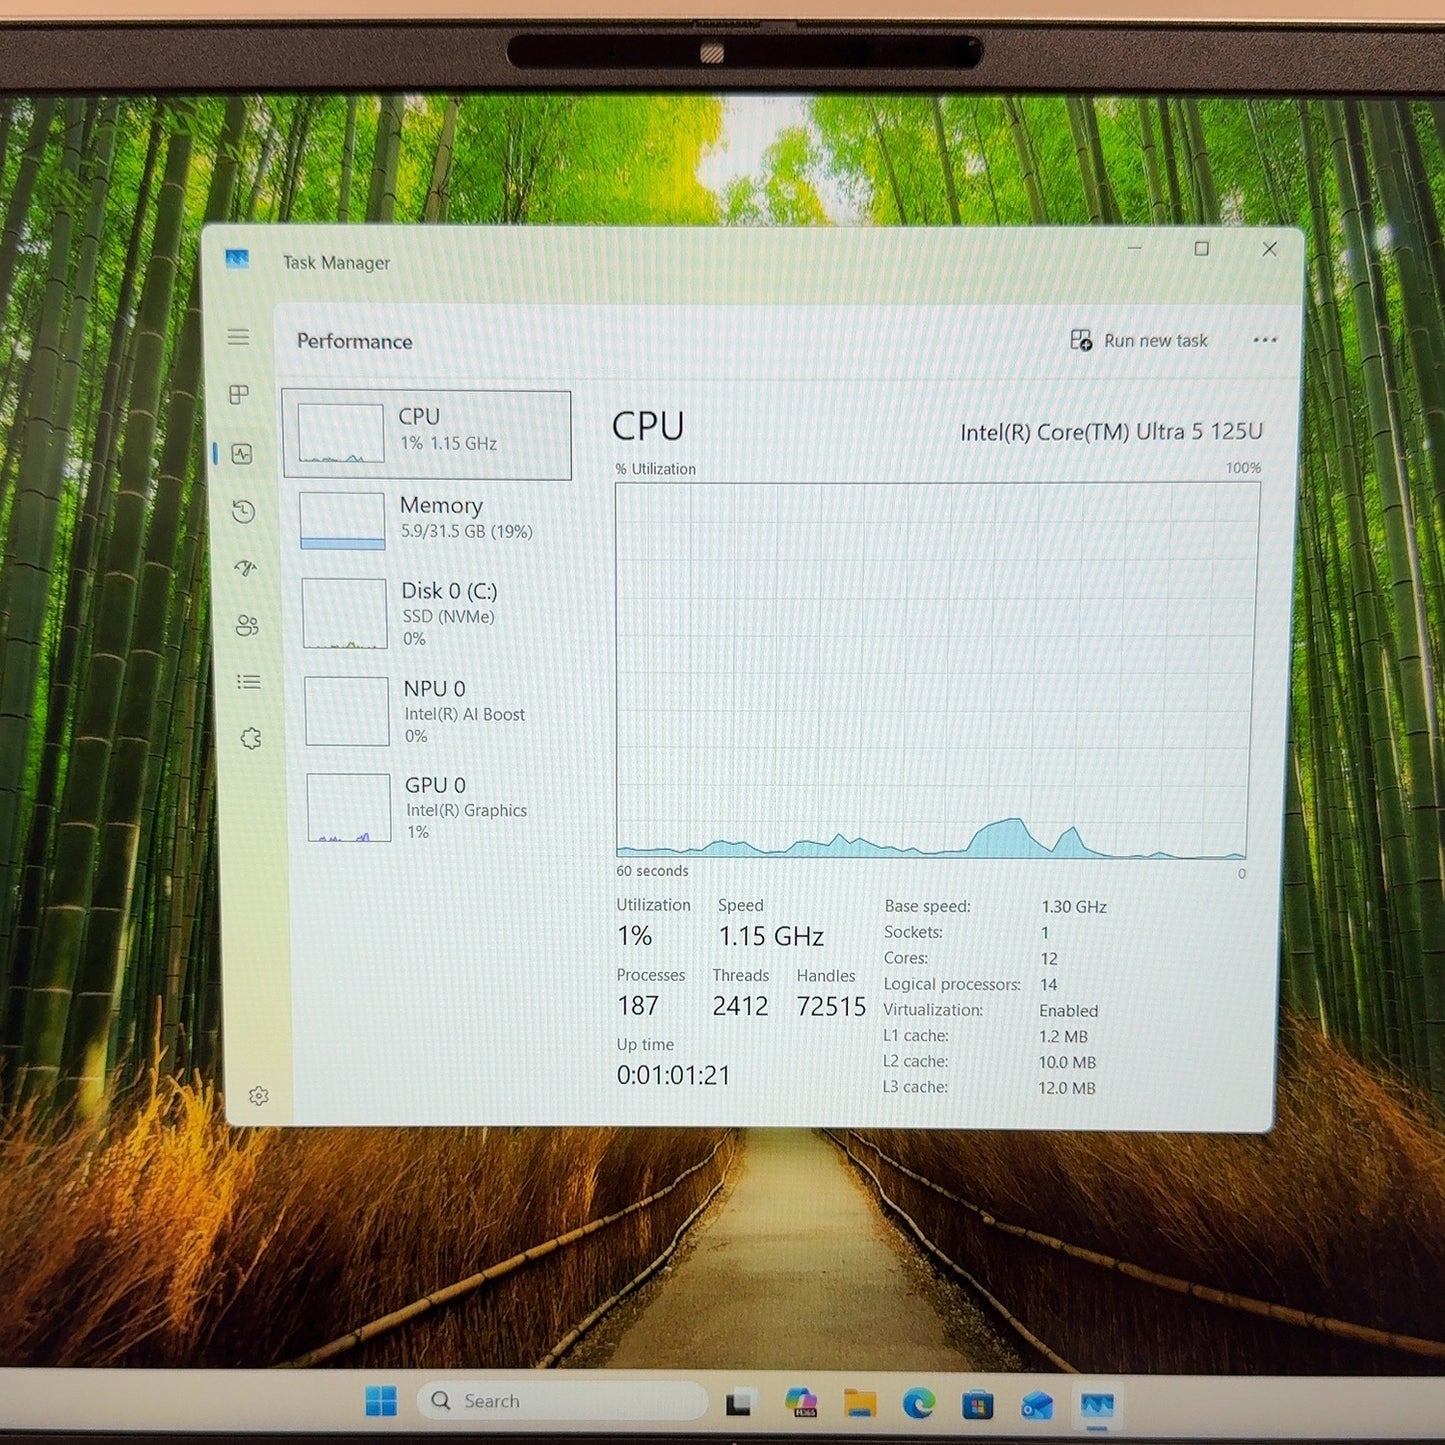Open the Services puzzle-piece icon
The height and width of the screenshot is (1445, 1445).
(x=251, y=739)
